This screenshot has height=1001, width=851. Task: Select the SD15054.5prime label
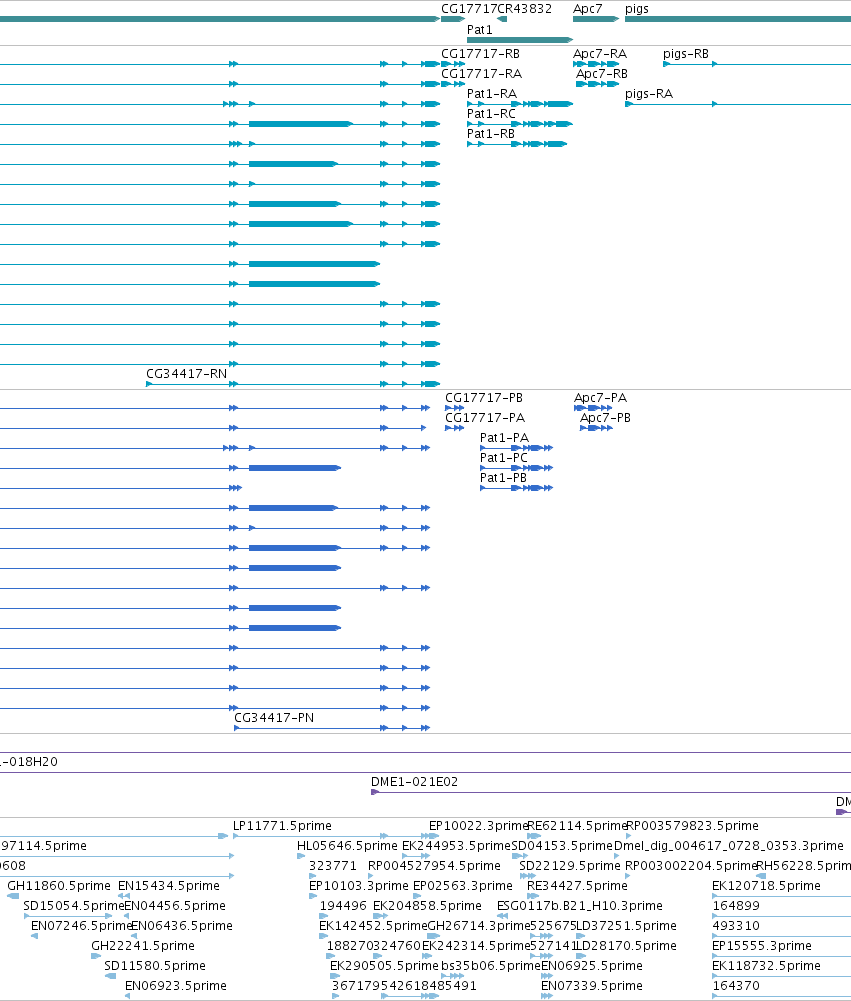(73, 906)
